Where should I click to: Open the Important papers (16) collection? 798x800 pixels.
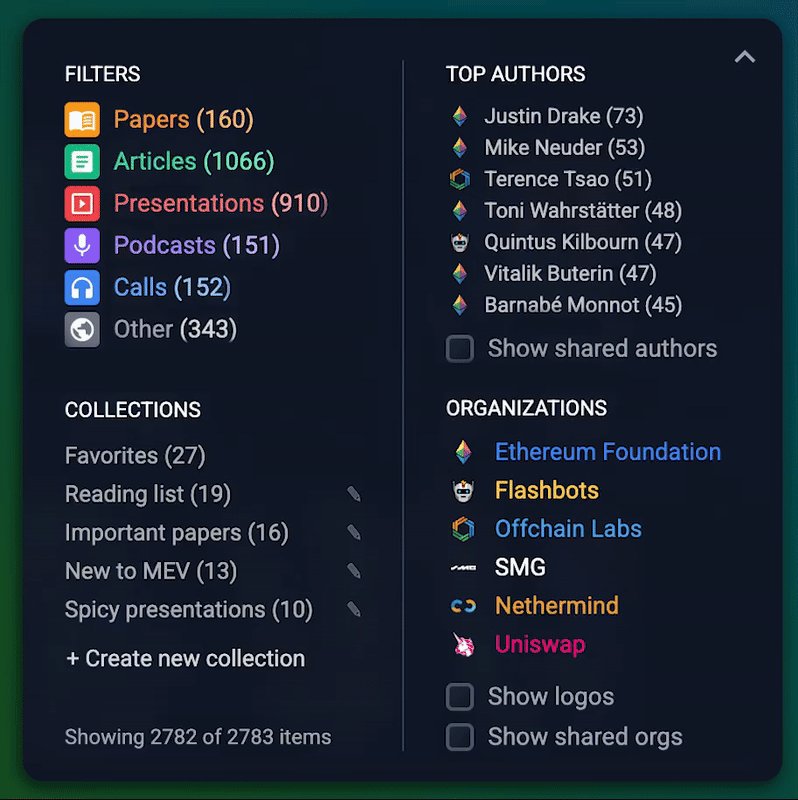coord(177,533)
